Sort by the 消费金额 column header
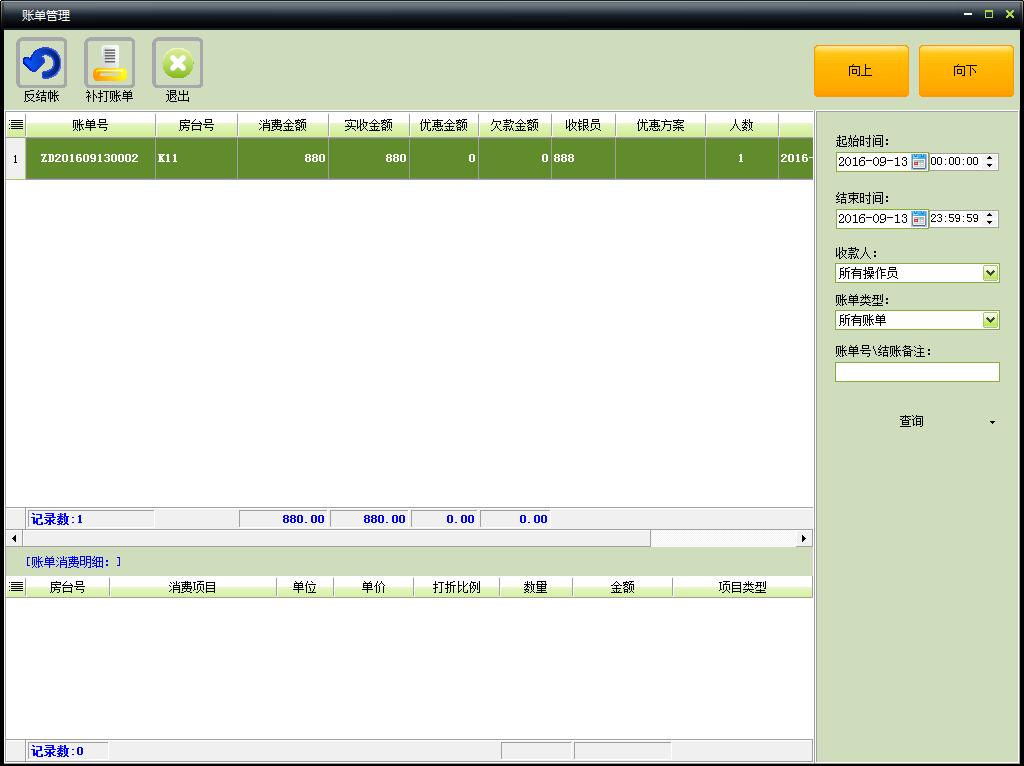The width and height of the screenshot is (1024, 766). click(x=283, y=125)
